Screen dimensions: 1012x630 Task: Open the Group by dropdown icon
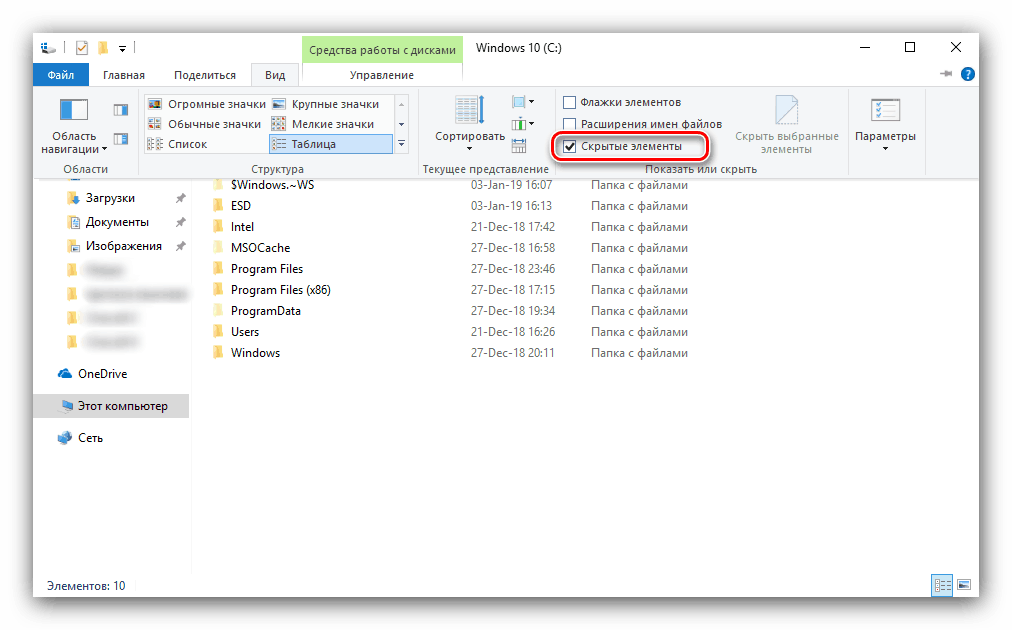pos(523,102)
